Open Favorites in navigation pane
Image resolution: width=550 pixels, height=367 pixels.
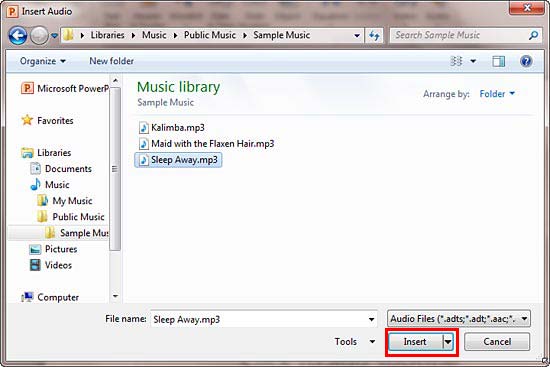tap(47, 121)
